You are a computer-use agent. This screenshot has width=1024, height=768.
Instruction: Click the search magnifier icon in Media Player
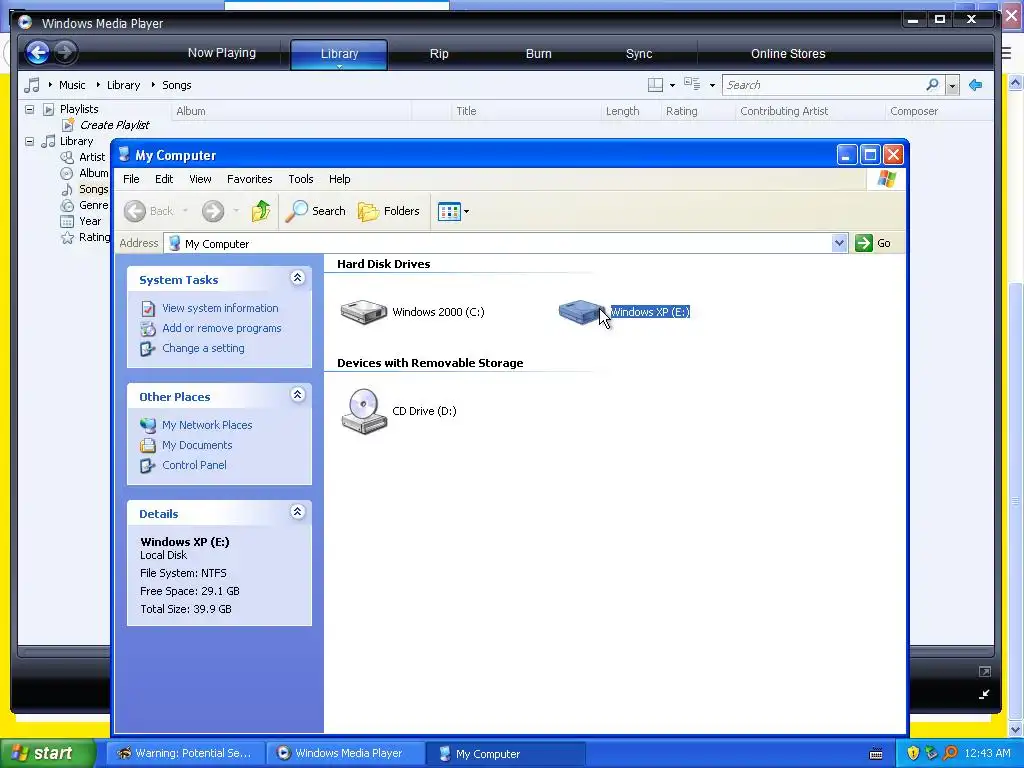point(933,85)
